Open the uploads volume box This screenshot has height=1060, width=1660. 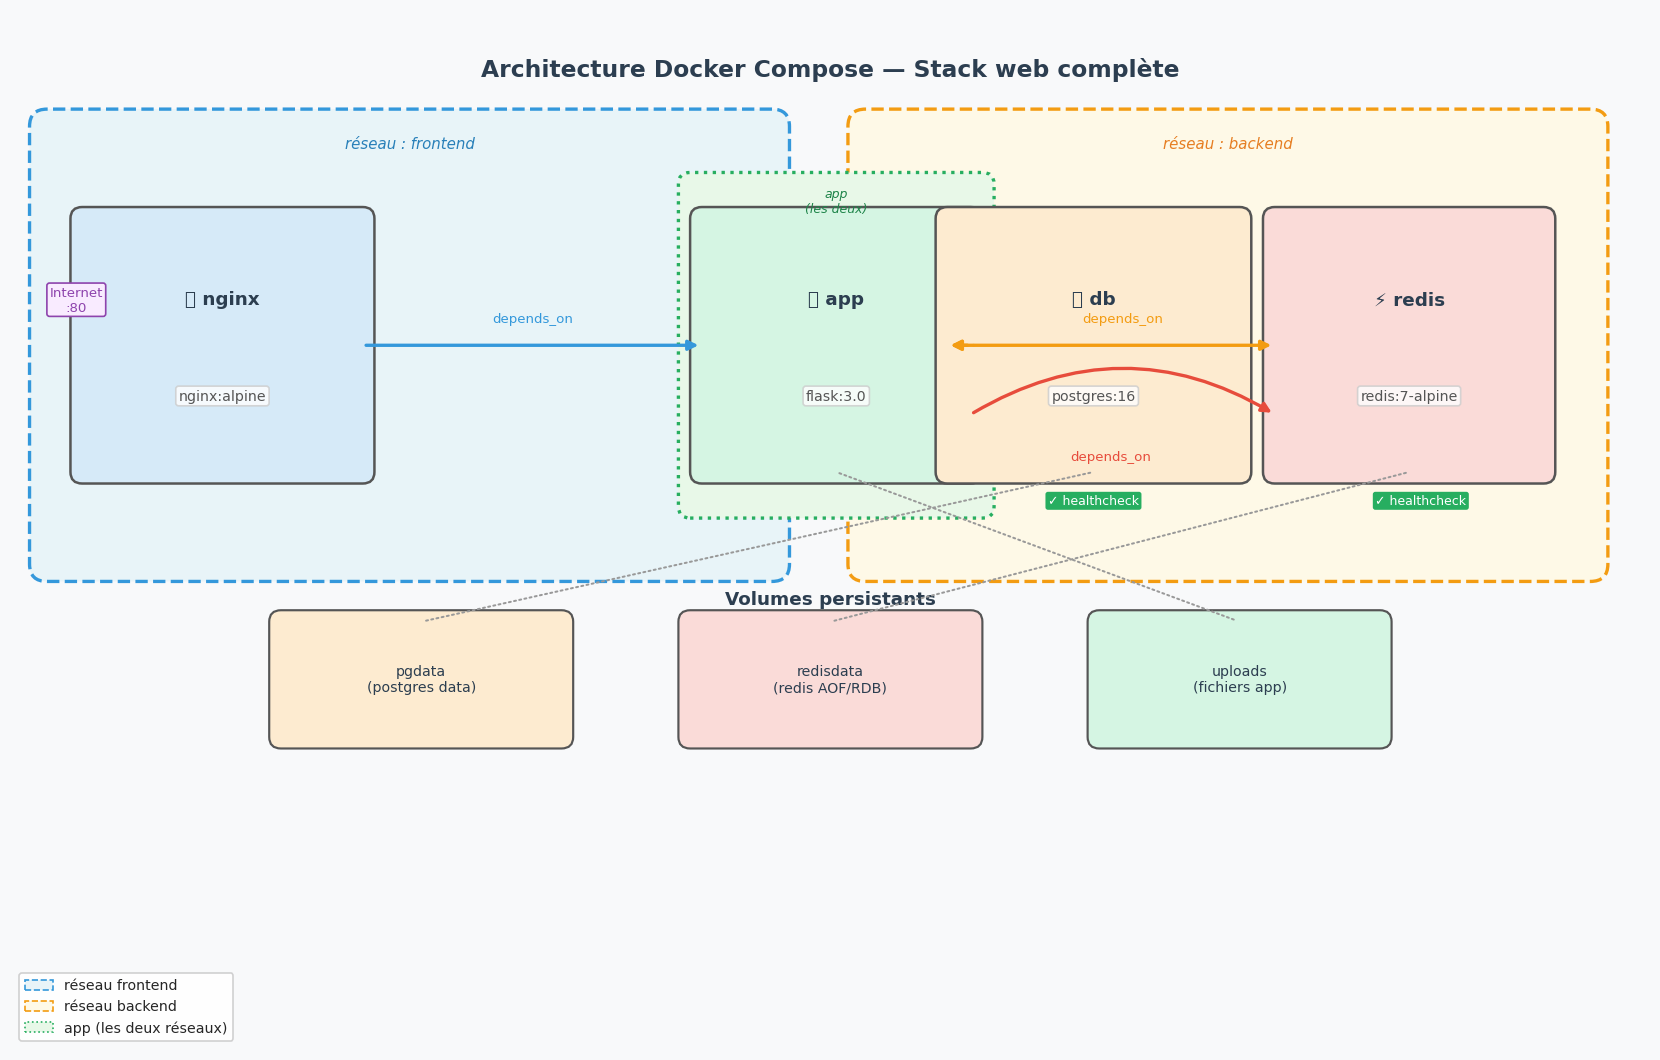(x=1239, y=680)
